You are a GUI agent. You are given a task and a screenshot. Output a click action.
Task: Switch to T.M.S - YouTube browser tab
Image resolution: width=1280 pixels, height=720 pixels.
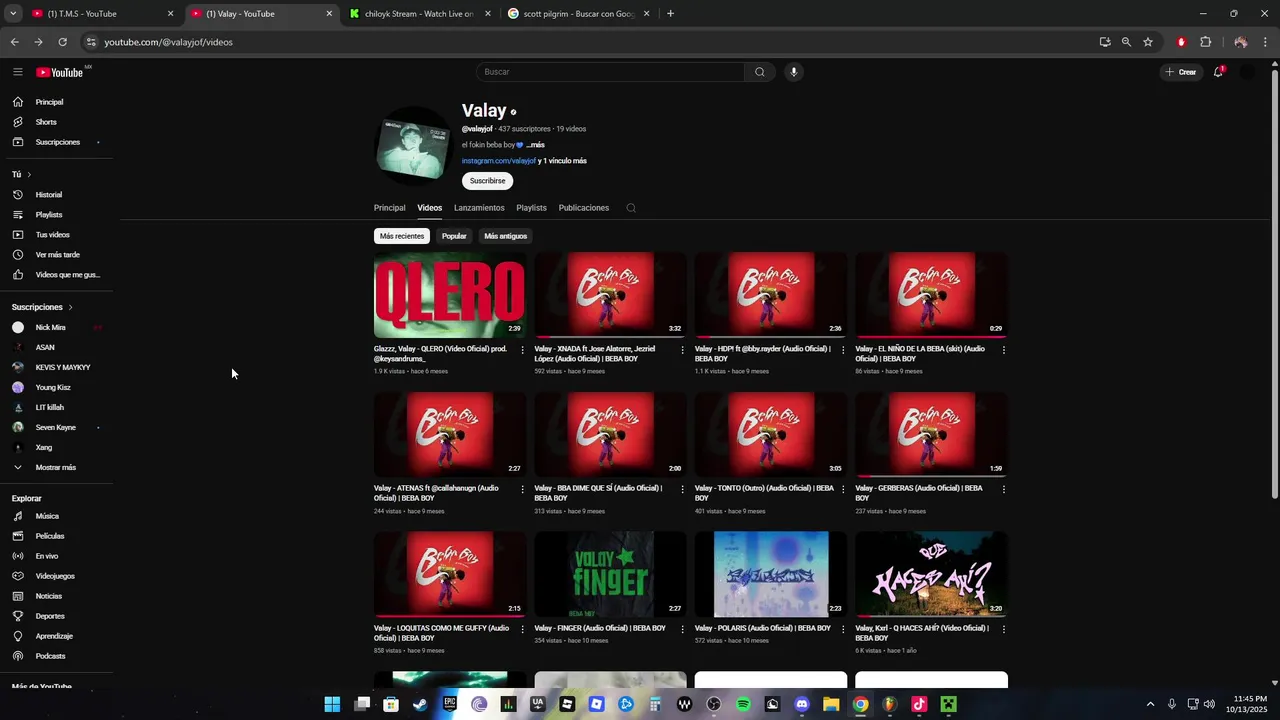point(102,14)
